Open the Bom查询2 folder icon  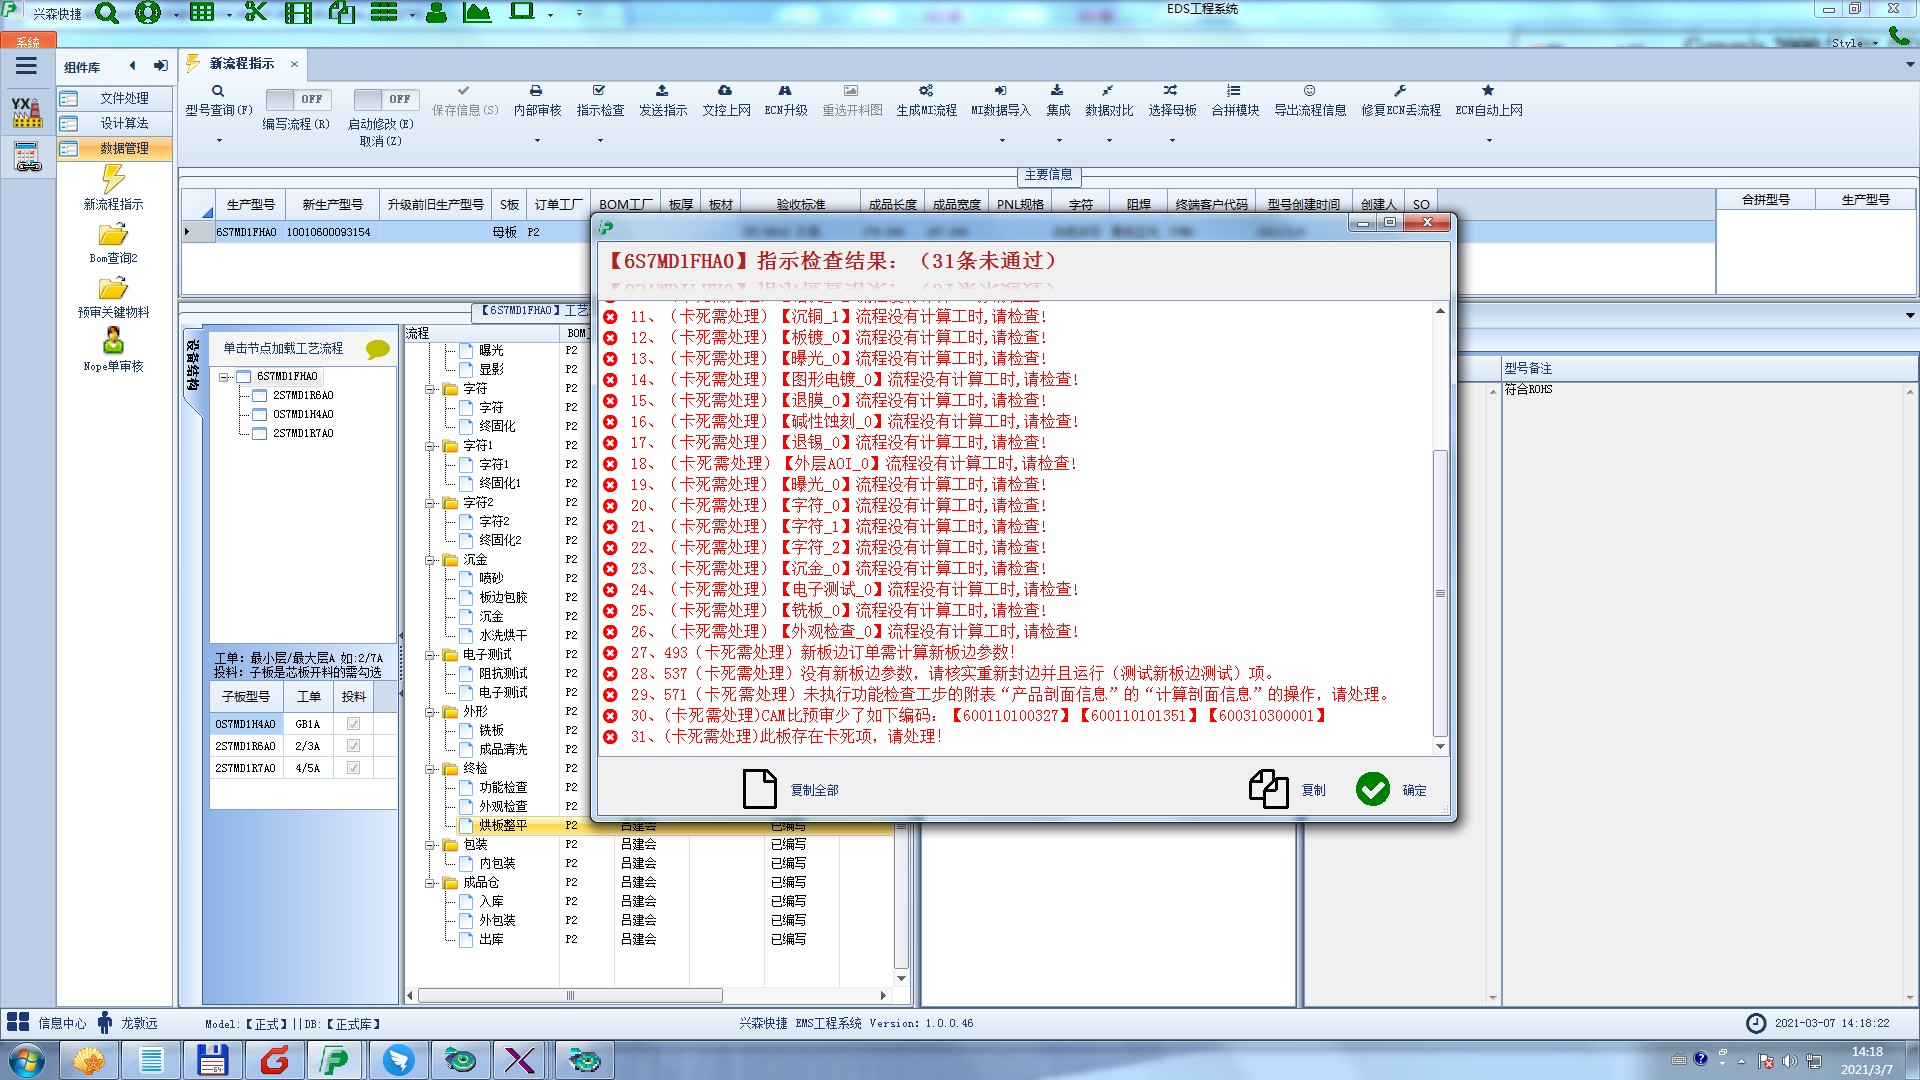pyautogui.click(x=113, y=235)
